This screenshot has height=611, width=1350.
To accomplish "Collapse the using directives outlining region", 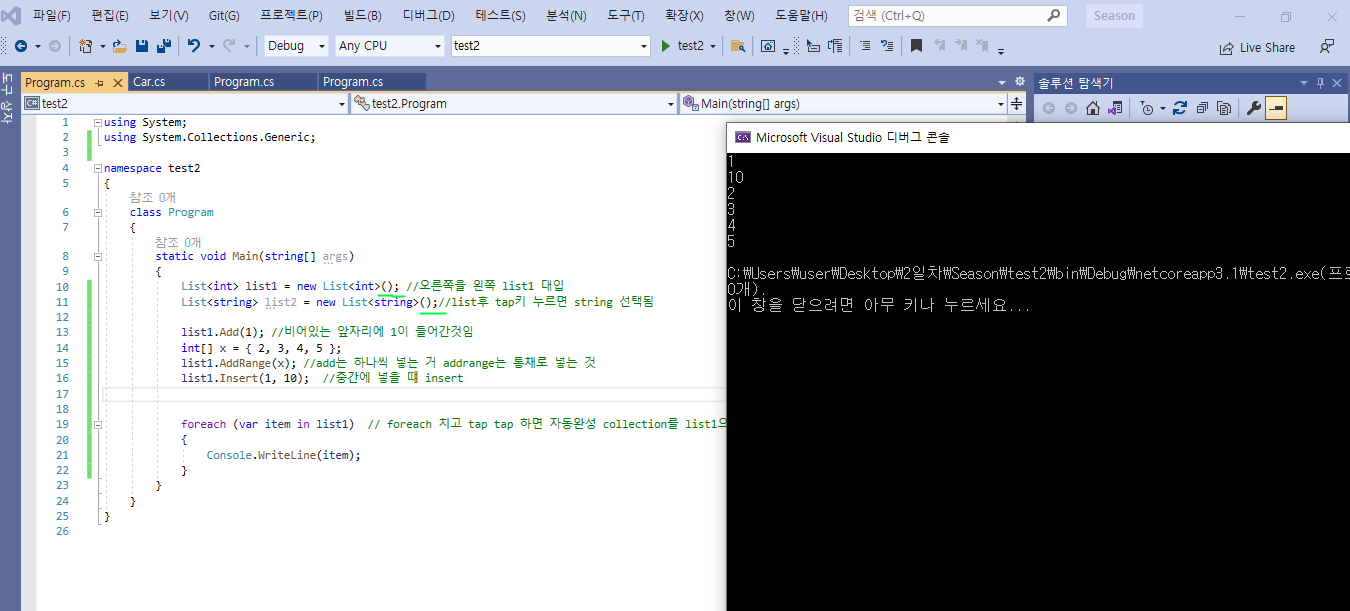I will [x=97, y=122].
